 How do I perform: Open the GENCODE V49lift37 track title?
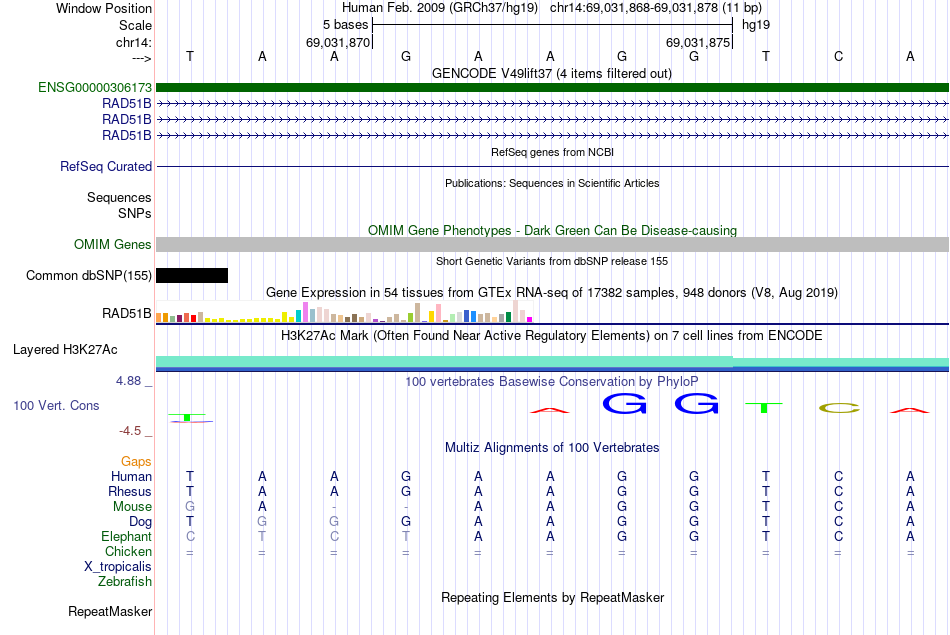(552, 74)
